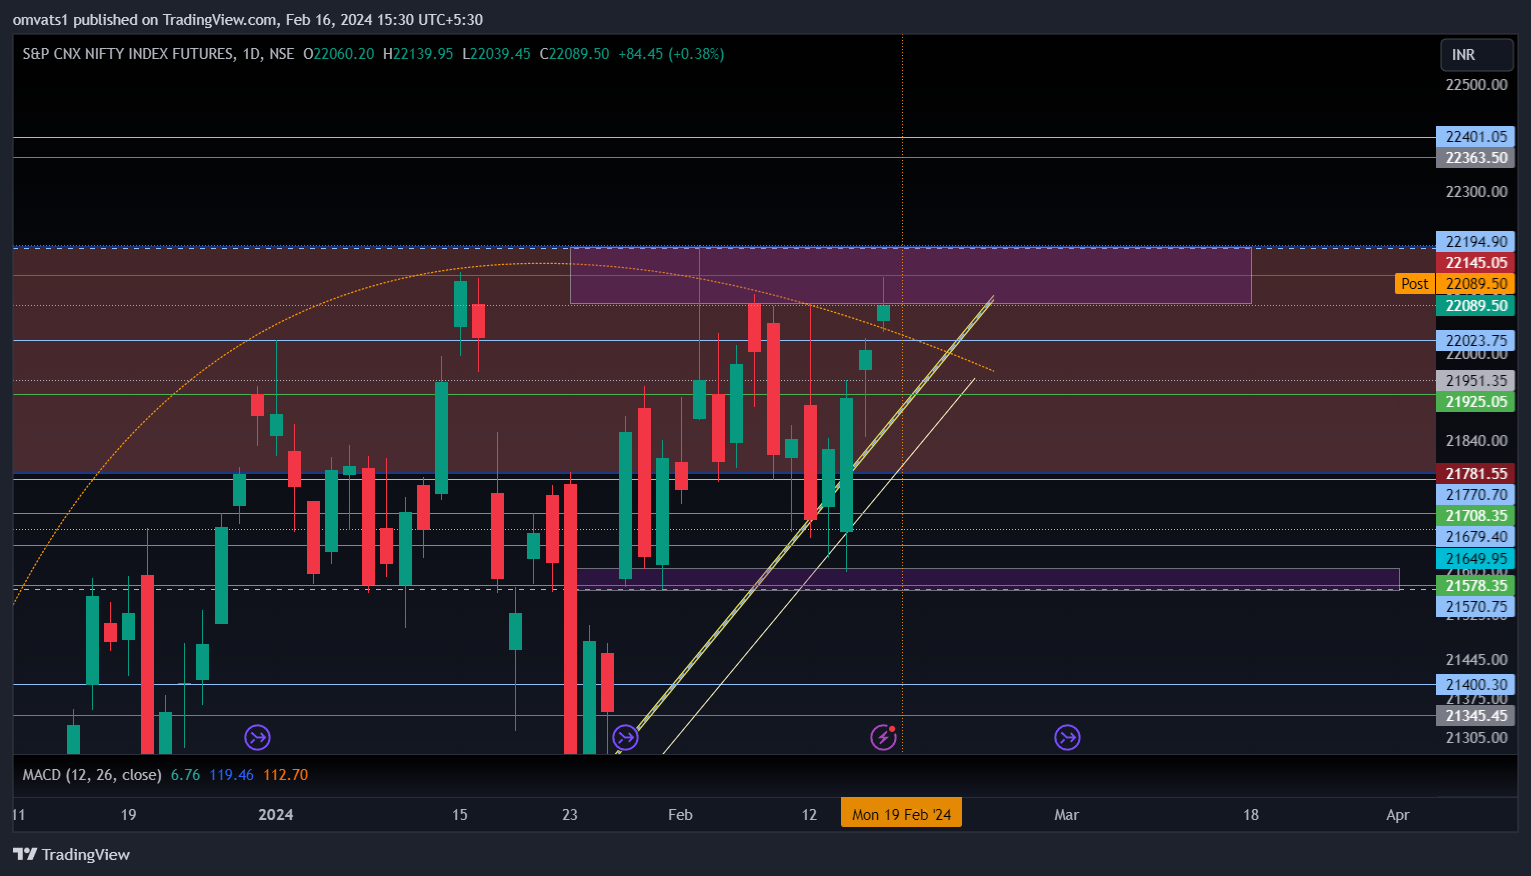This screenshot has width=1531, height=876.
Task: Click the omvats1 published on TradingView.com header
Action: tap(248, 20)
